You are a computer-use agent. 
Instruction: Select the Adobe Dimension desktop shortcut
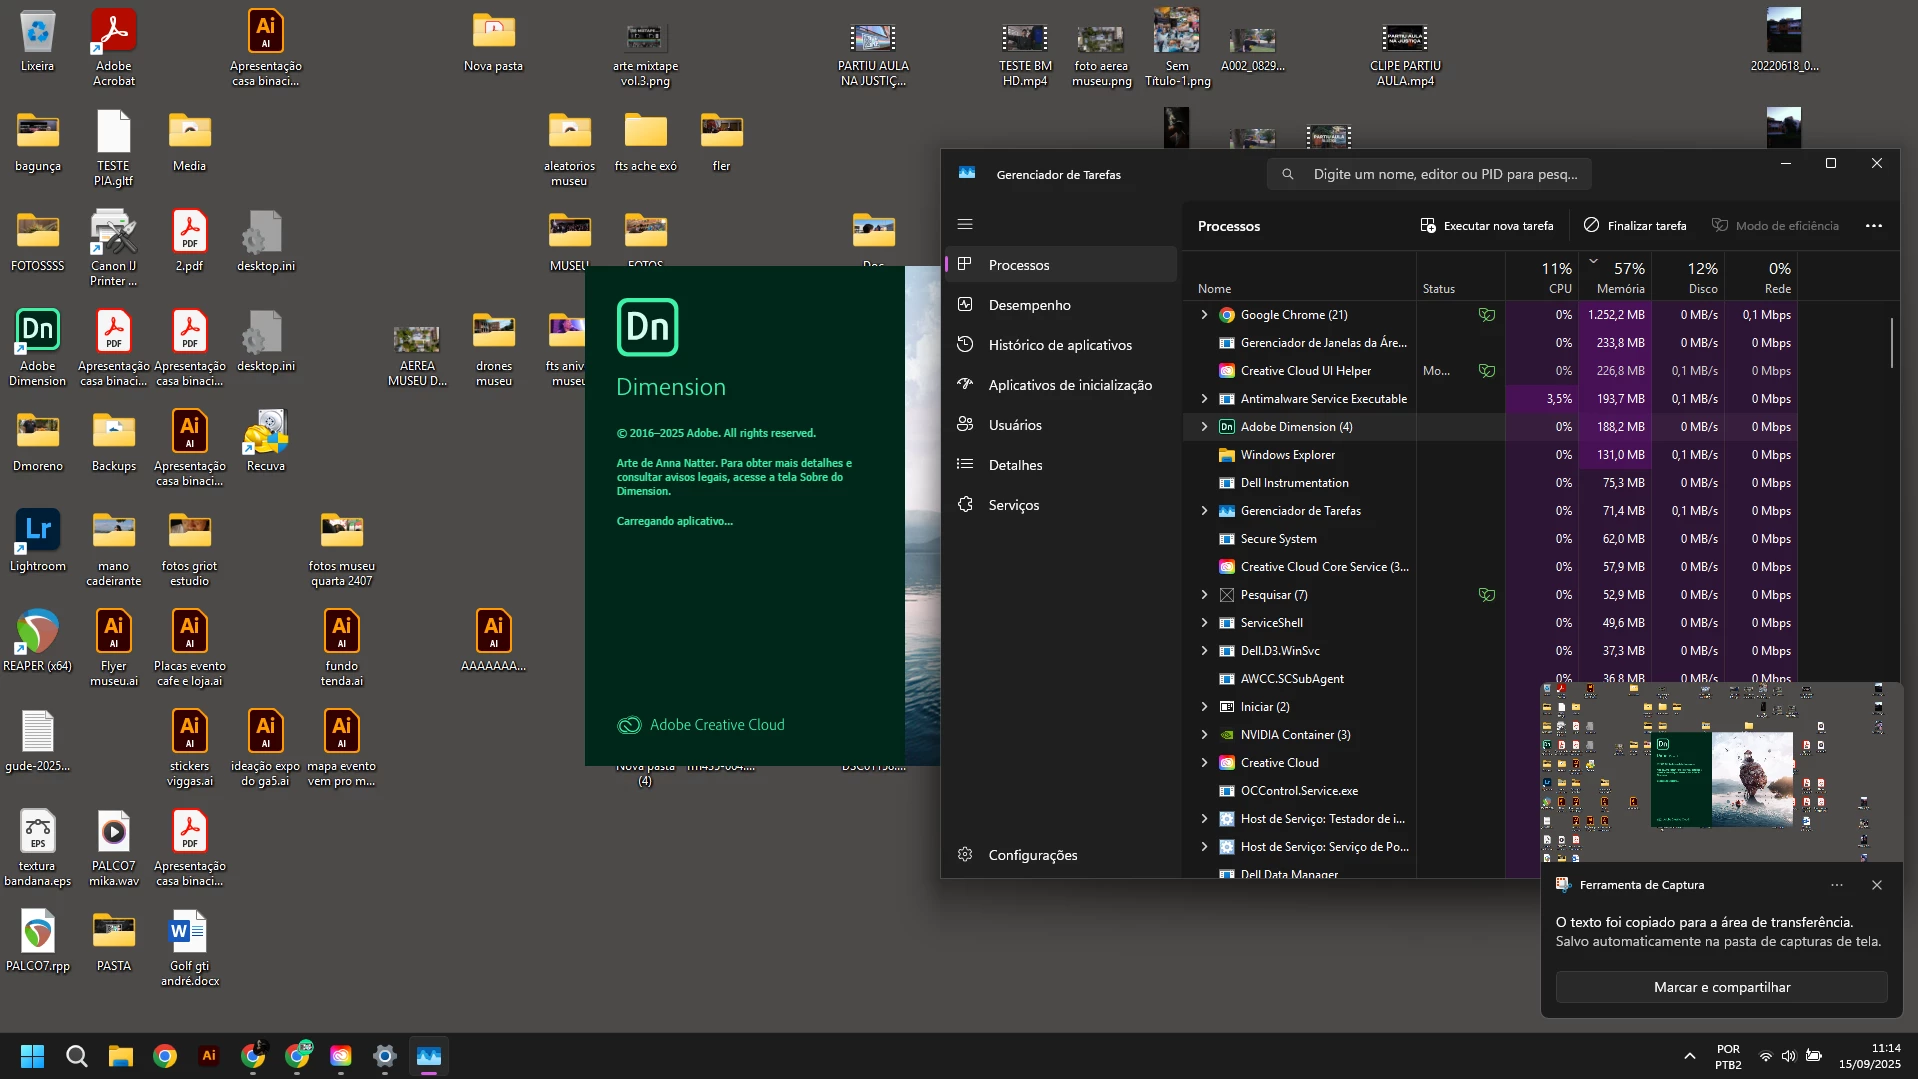(x=38, y=347)
